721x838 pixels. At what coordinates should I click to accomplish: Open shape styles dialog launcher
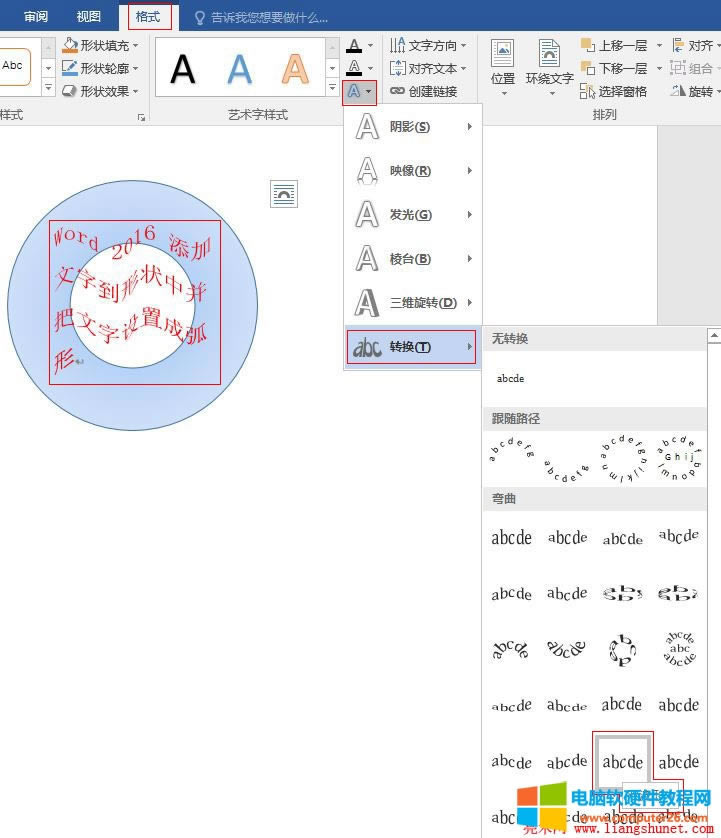141,118
